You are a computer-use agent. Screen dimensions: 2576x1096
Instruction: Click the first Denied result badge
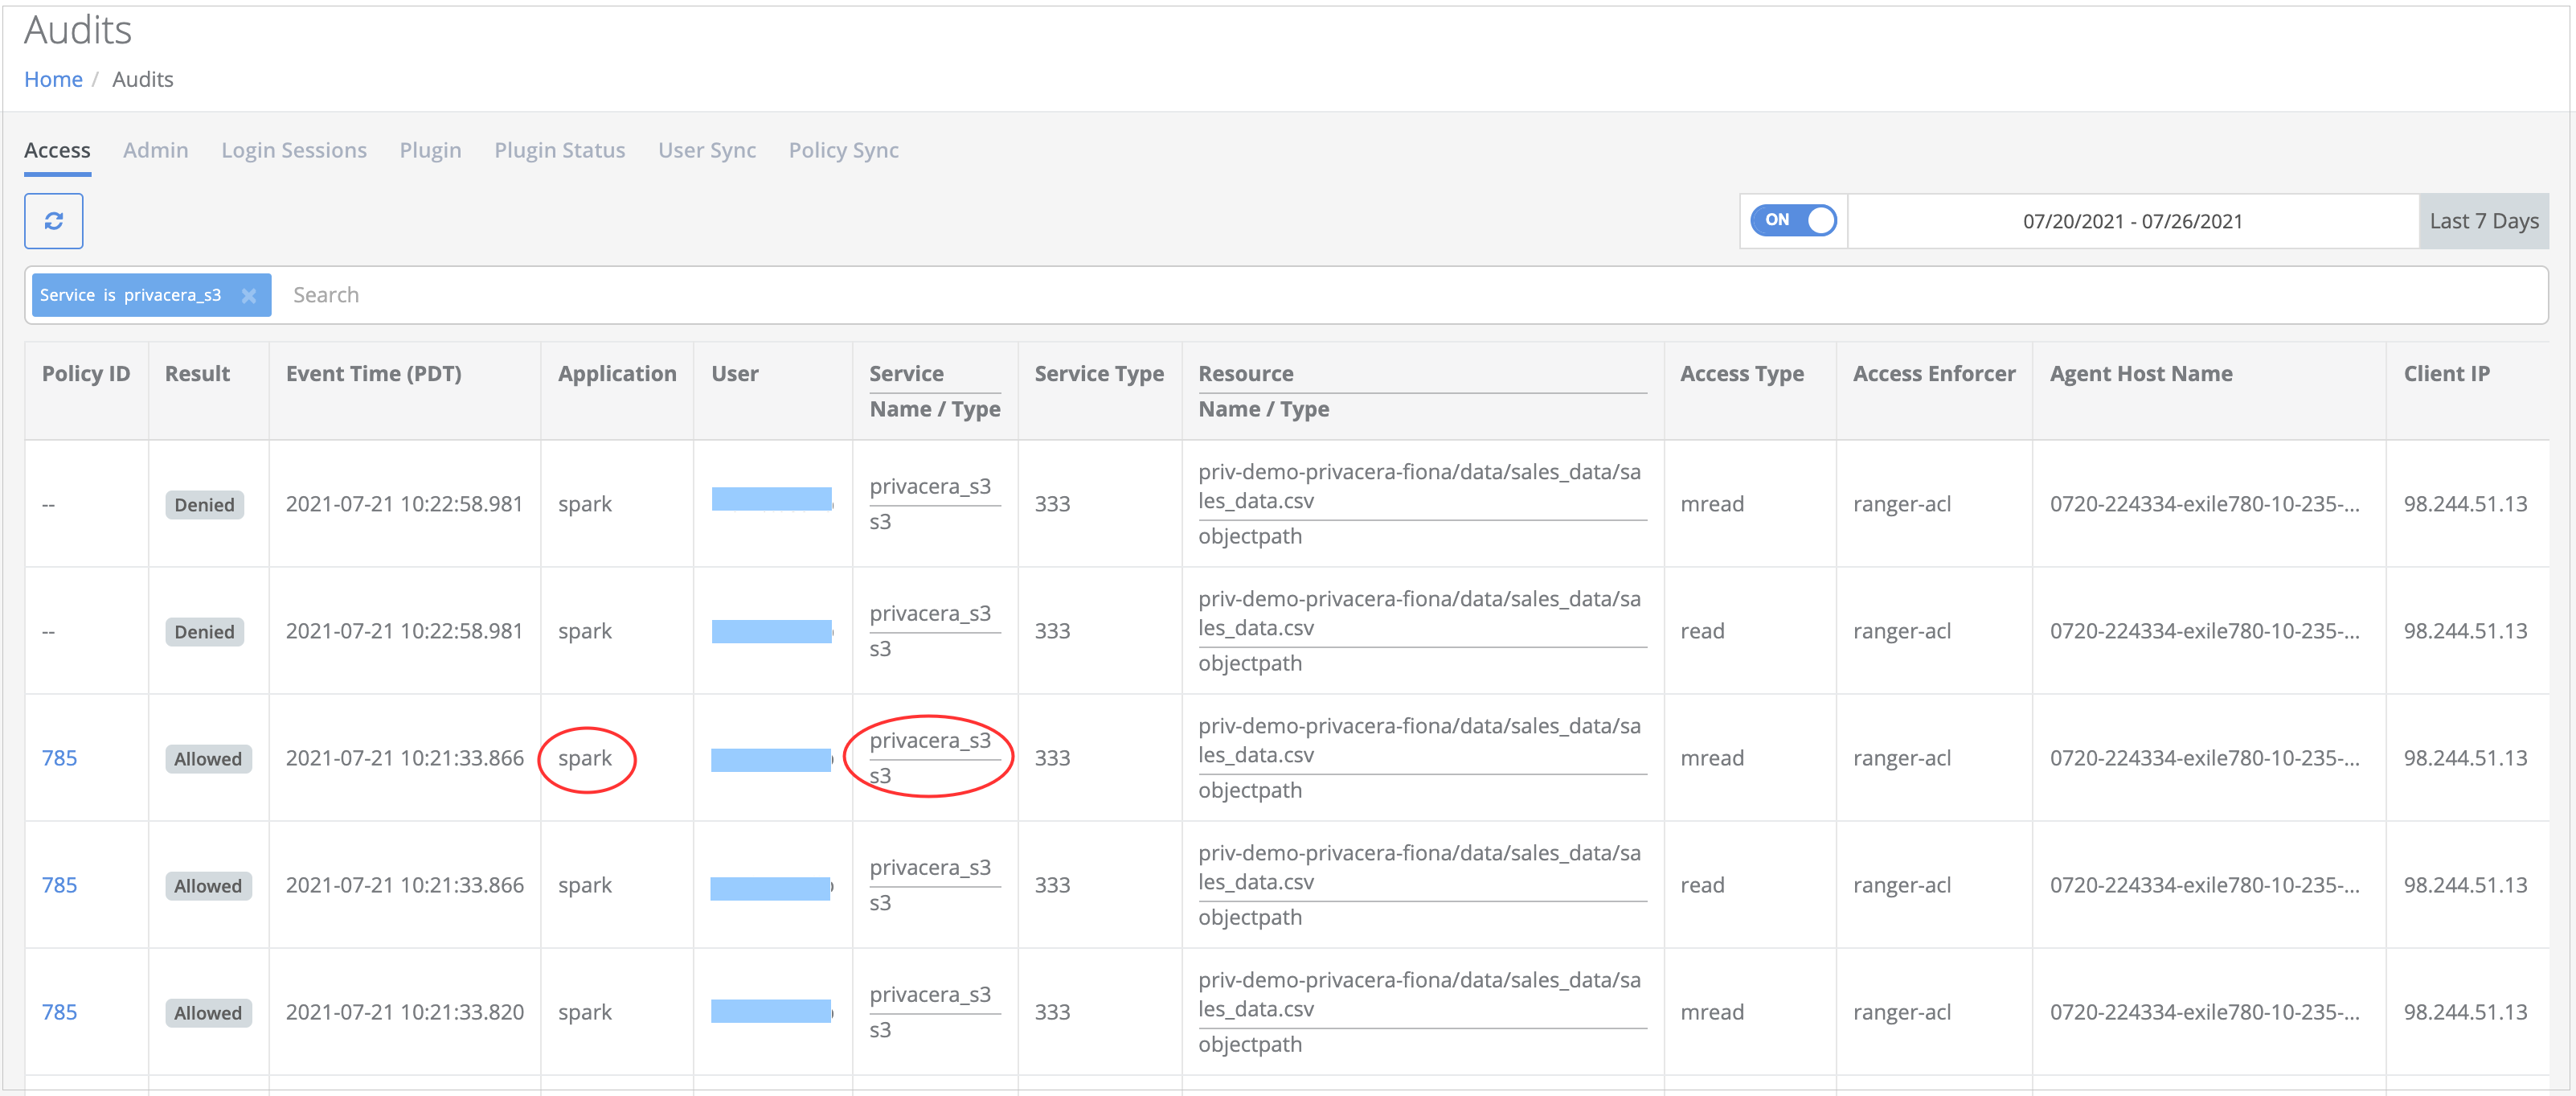point(204,505)
